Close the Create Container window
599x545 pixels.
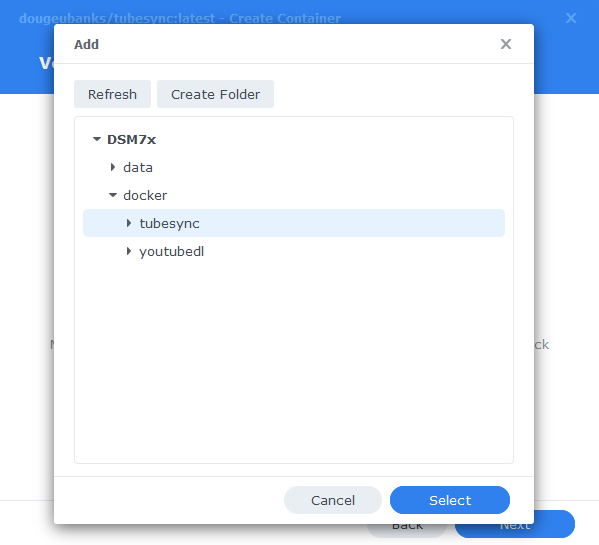click(x=571, y=18)
